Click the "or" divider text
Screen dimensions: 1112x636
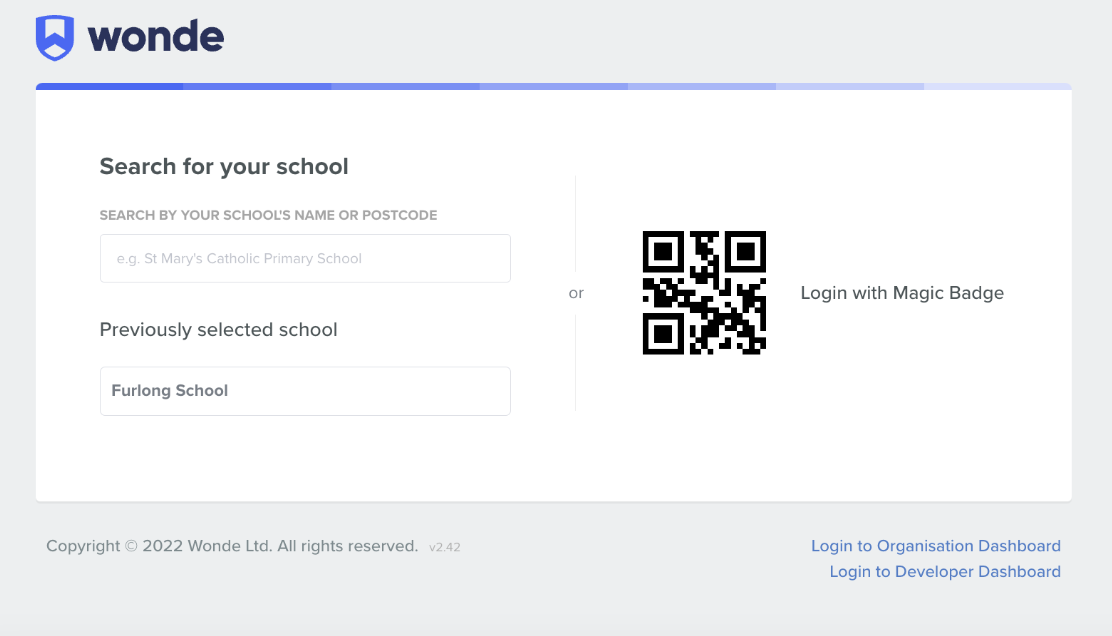[x=576, y=294]
